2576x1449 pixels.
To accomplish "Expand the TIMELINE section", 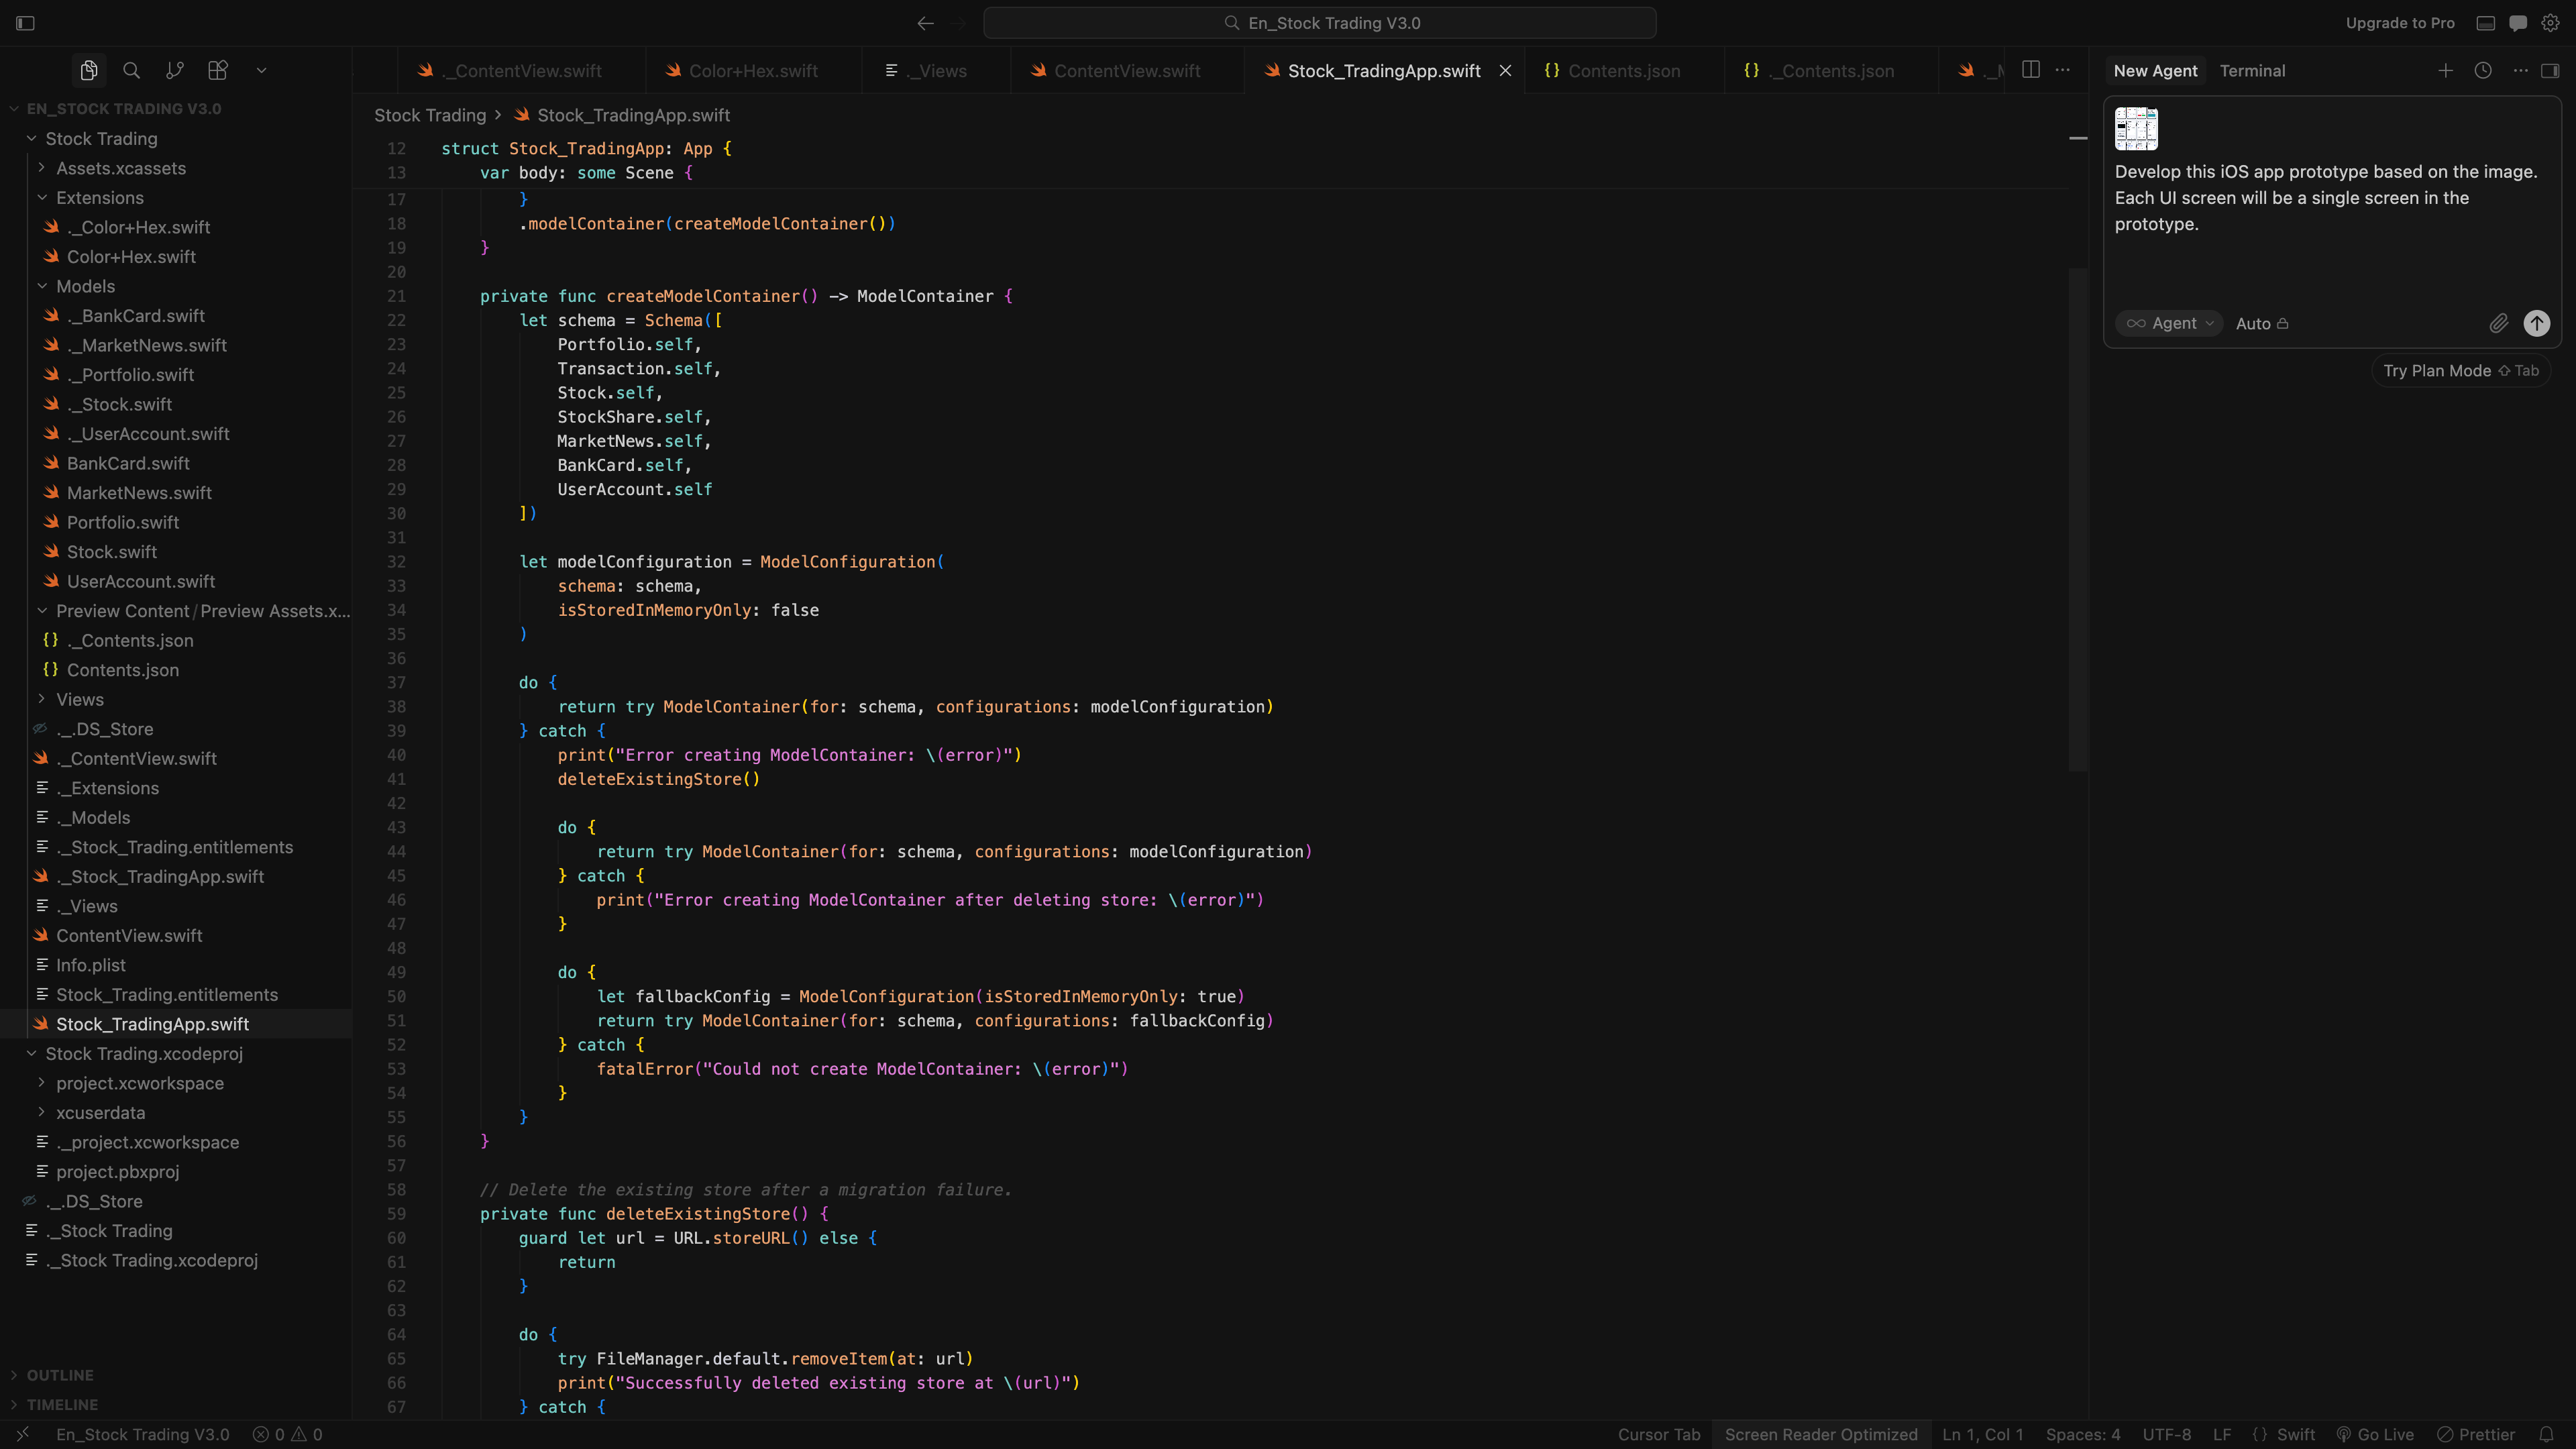I will coord(176,1404).
